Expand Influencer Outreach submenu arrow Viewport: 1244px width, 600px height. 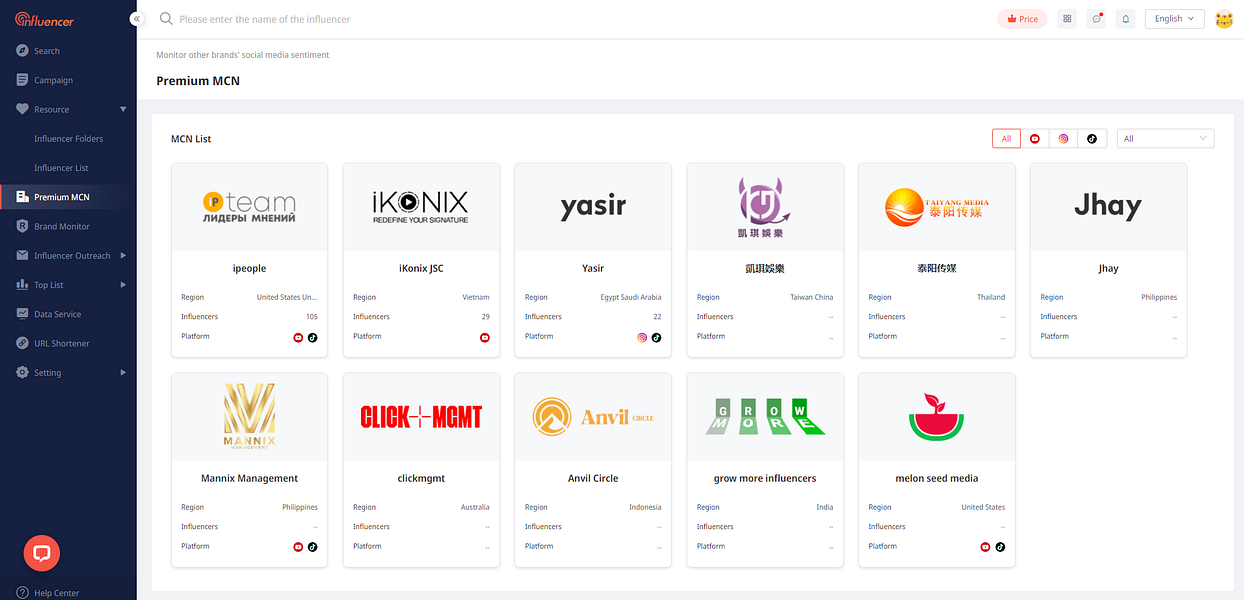(x=123, y=255)
